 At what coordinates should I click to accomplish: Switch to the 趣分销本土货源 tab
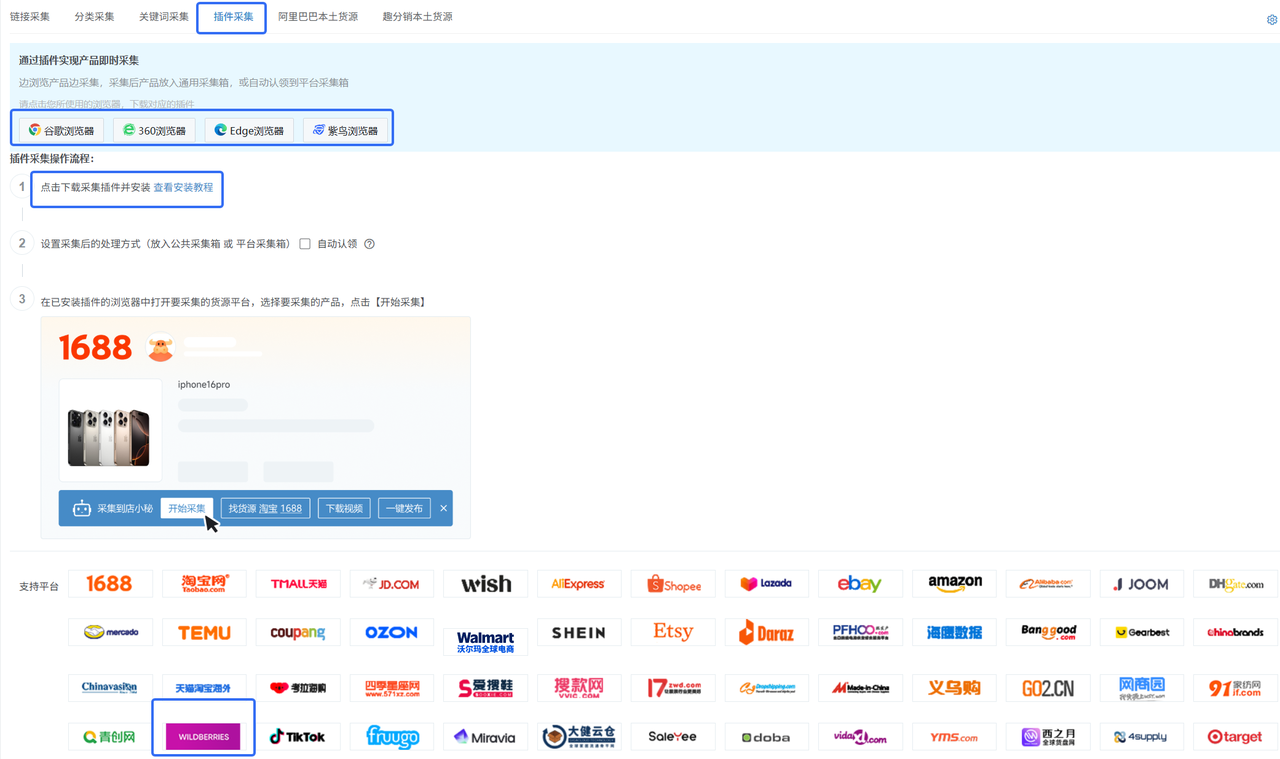coord(417,17)
